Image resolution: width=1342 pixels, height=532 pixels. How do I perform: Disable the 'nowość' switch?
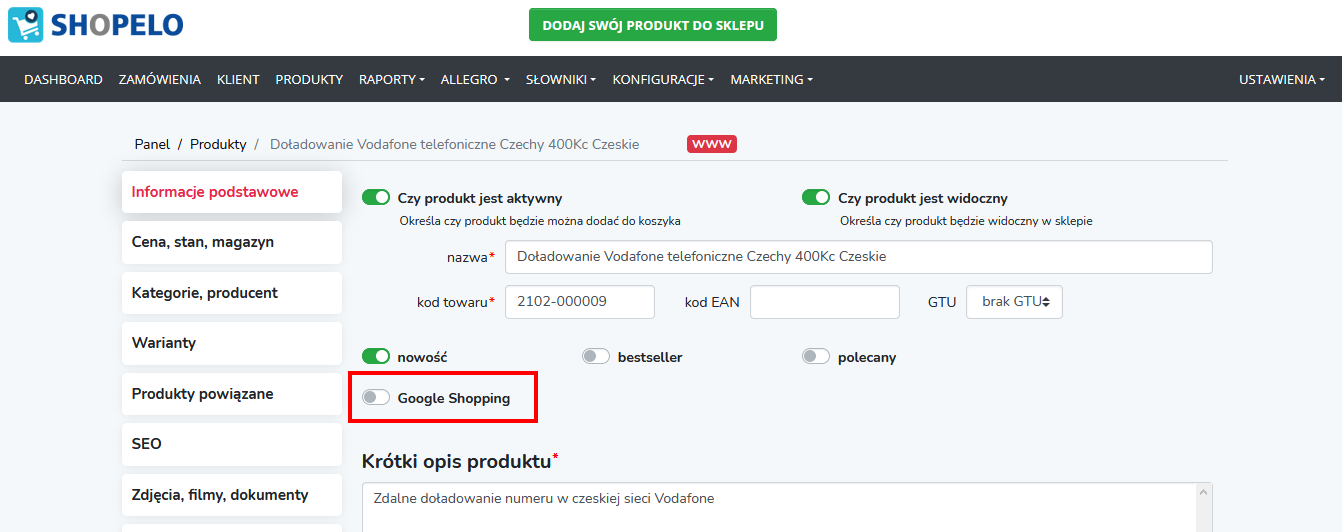click(x=376, y=356)
